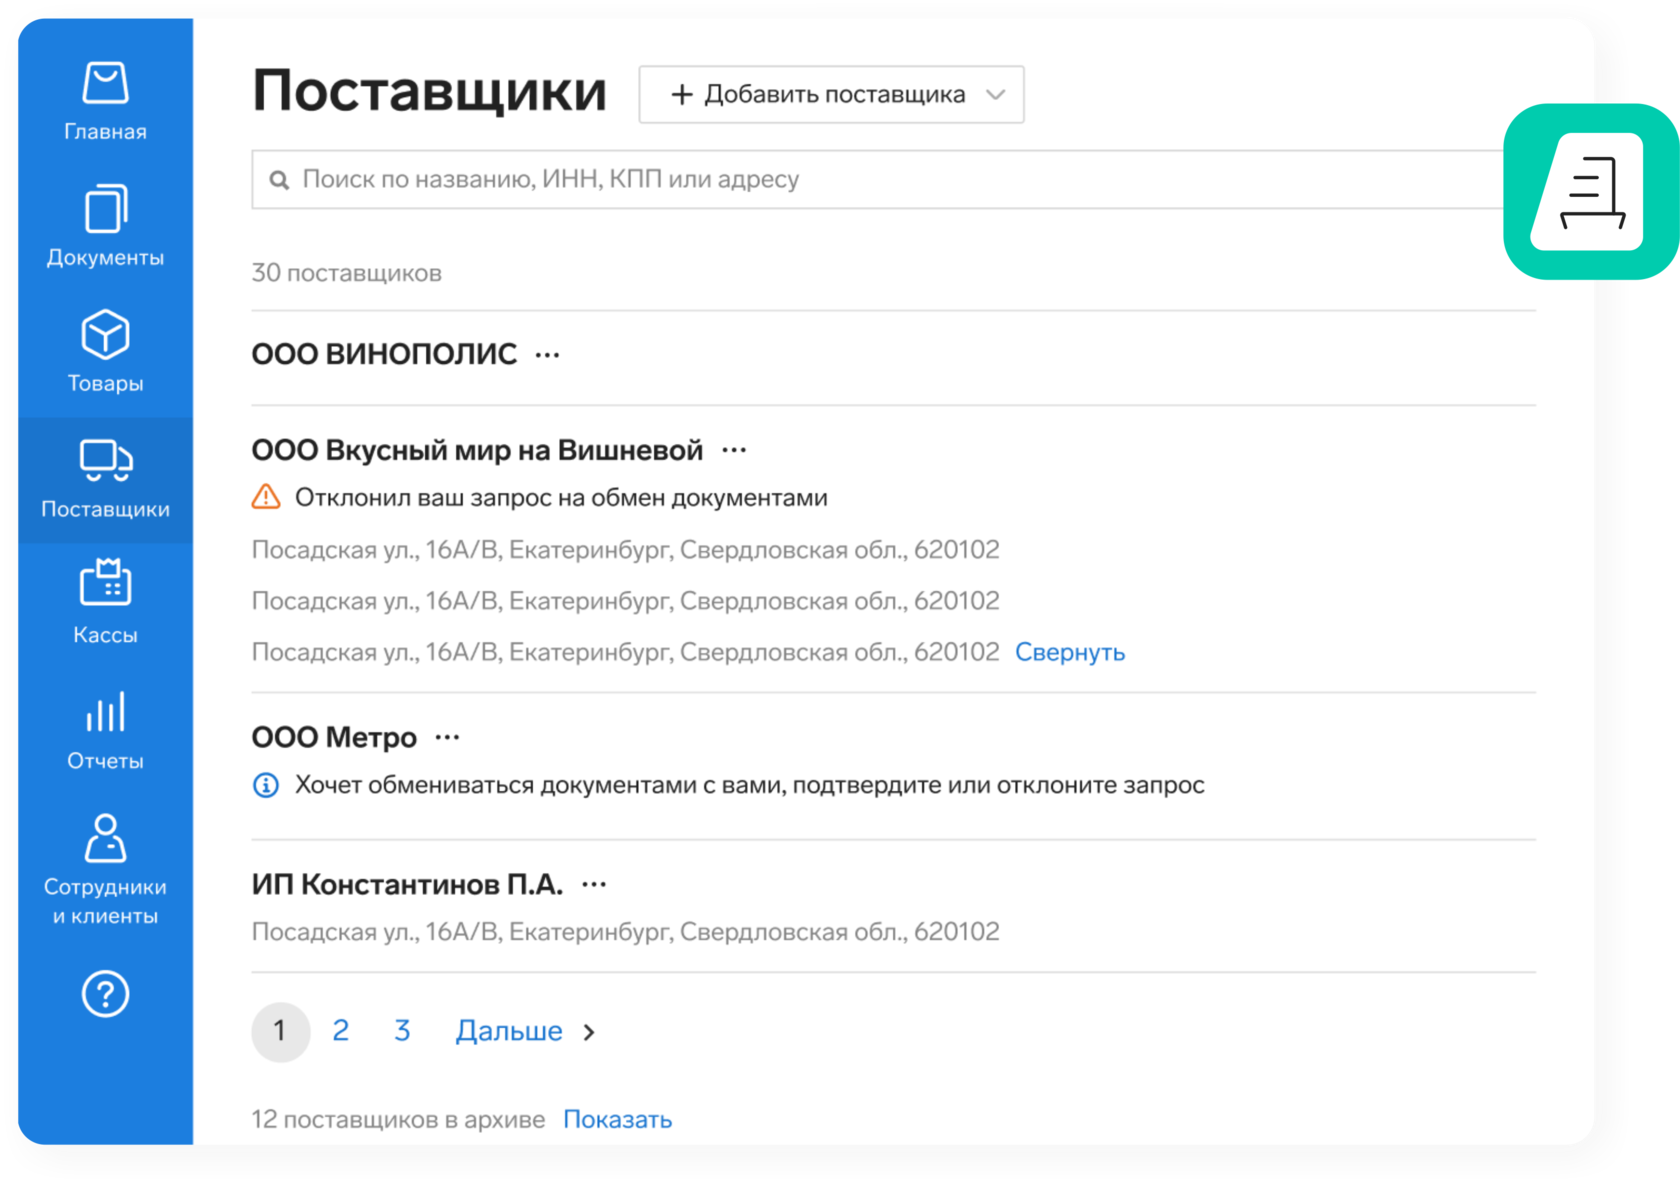This screenshot has width=1680, height=1183.
Task: Click the help question mark icon
Action: [105, 994]
